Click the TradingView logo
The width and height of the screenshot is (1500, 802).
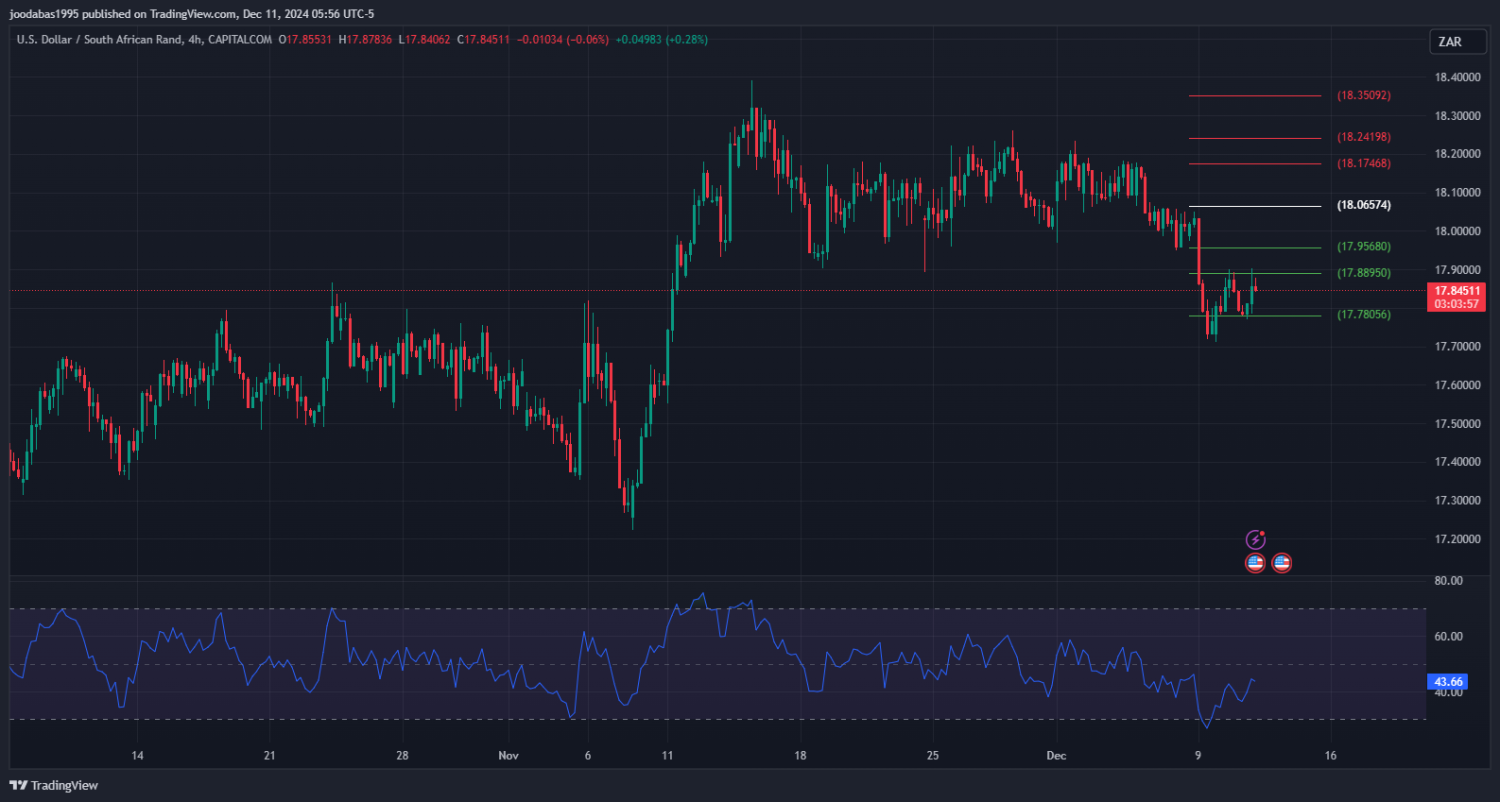click(x=54, y=785)
